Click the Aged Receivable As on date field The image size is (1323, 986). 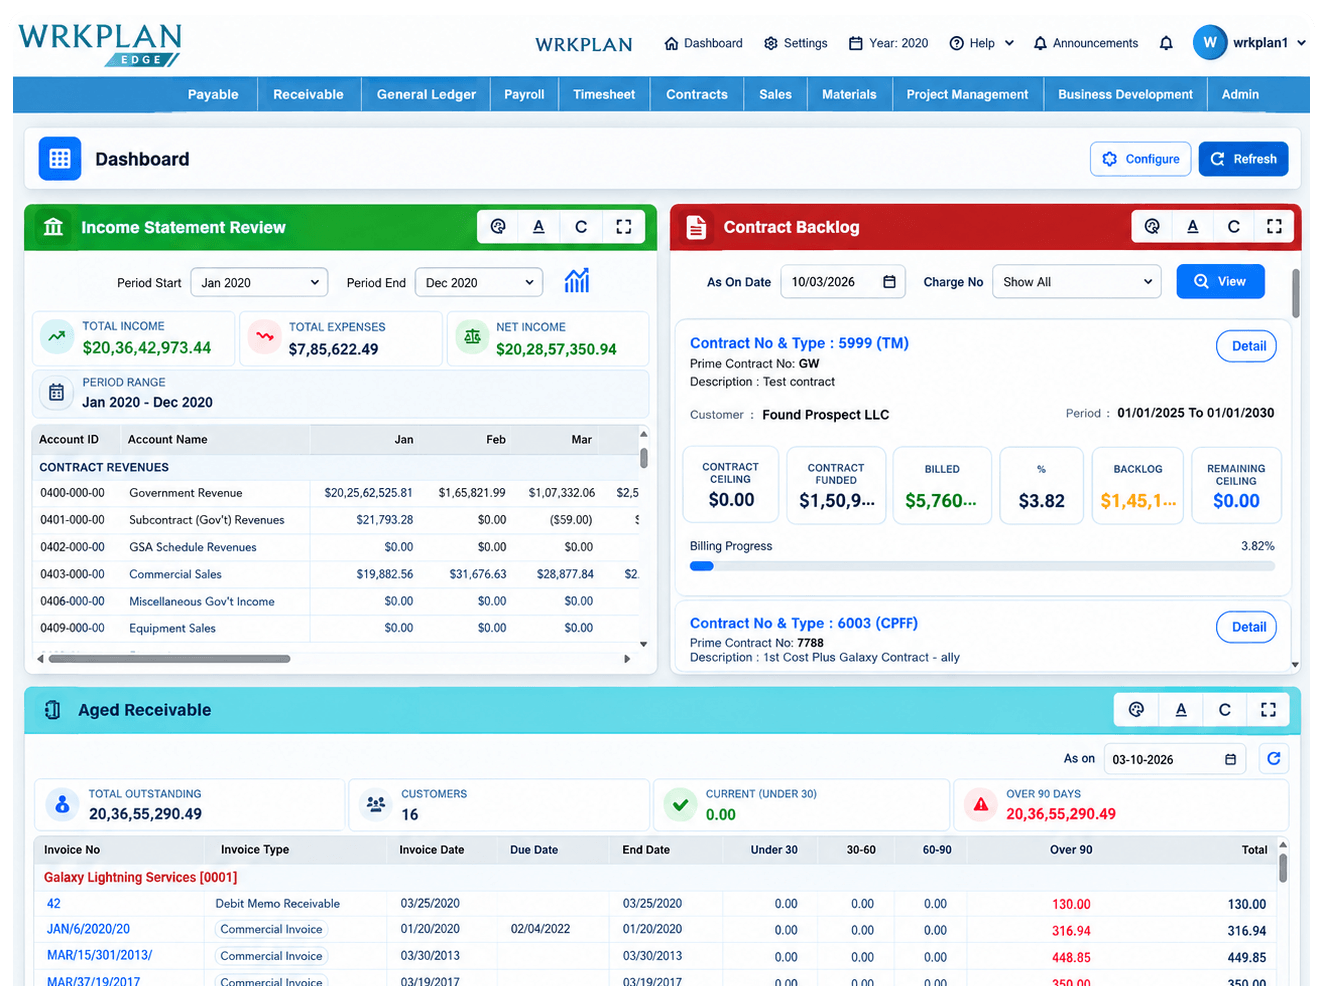click(1174, 759)
